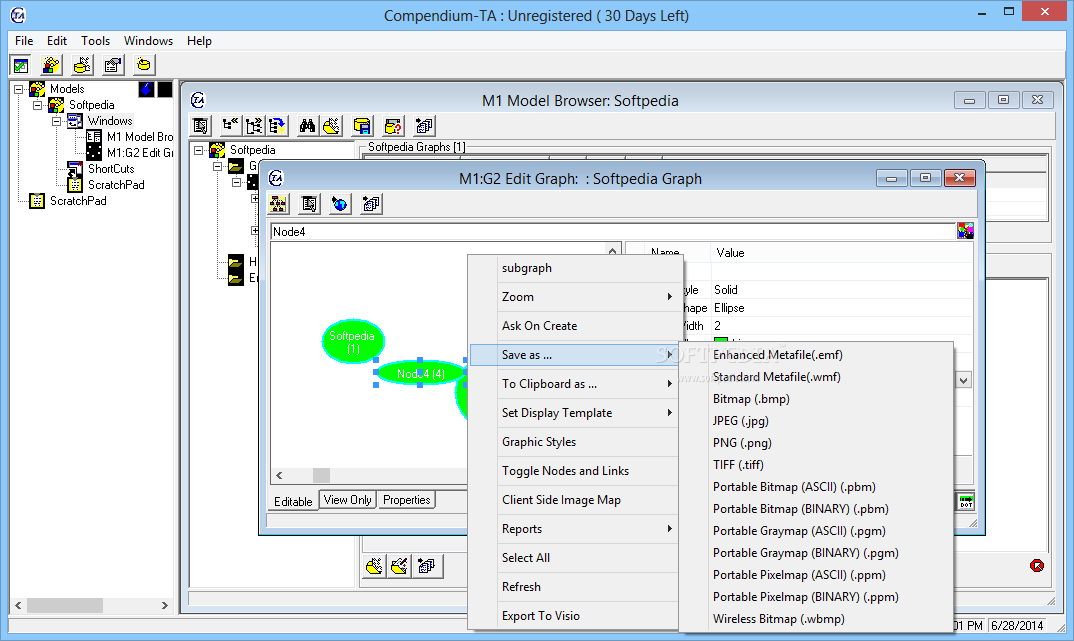Click the black color swatch beside Models
Viewport: 1074px width, 641px height.
[165, 89]
